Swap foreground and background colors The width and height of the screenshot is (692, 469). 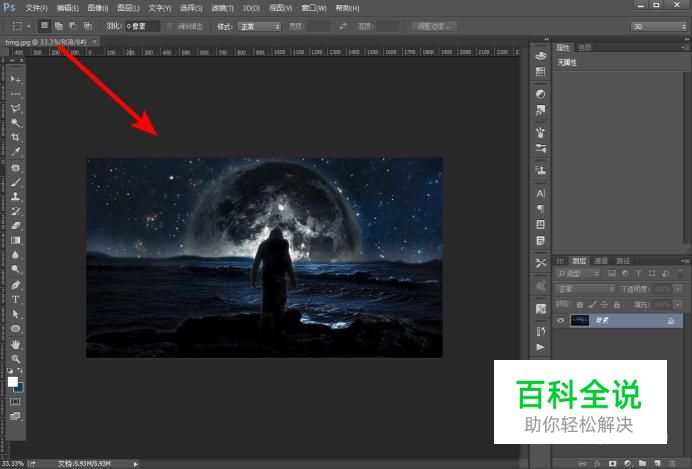tap(20, 371)
